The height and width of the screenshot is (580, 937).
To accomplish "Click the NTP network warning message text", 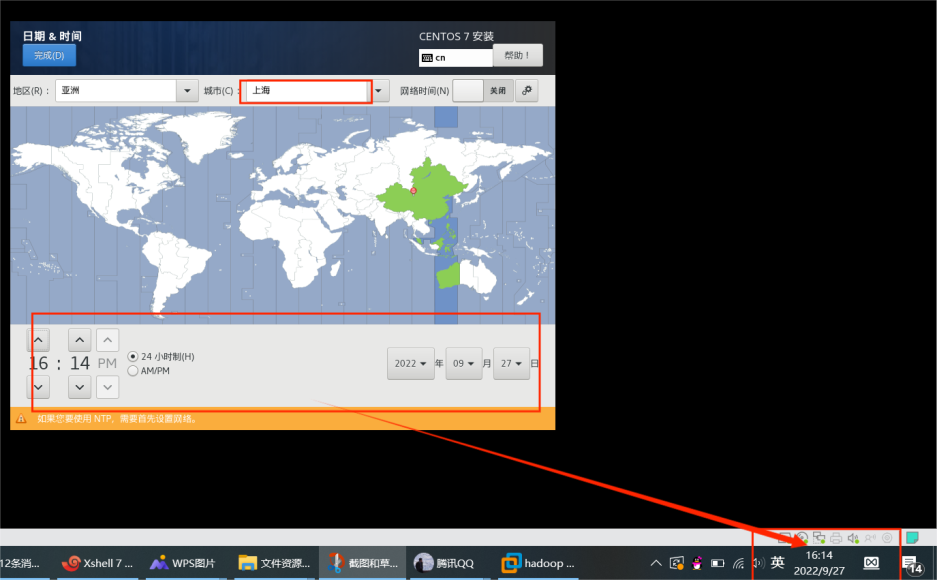I will [117, 419].
